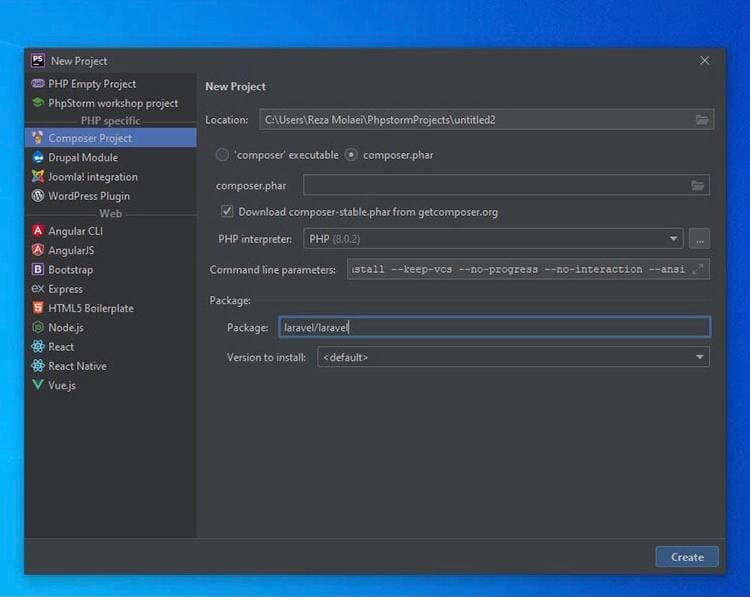750x597 pixels.
Task: Select the Express icon
Action: [x=38, y=288]
